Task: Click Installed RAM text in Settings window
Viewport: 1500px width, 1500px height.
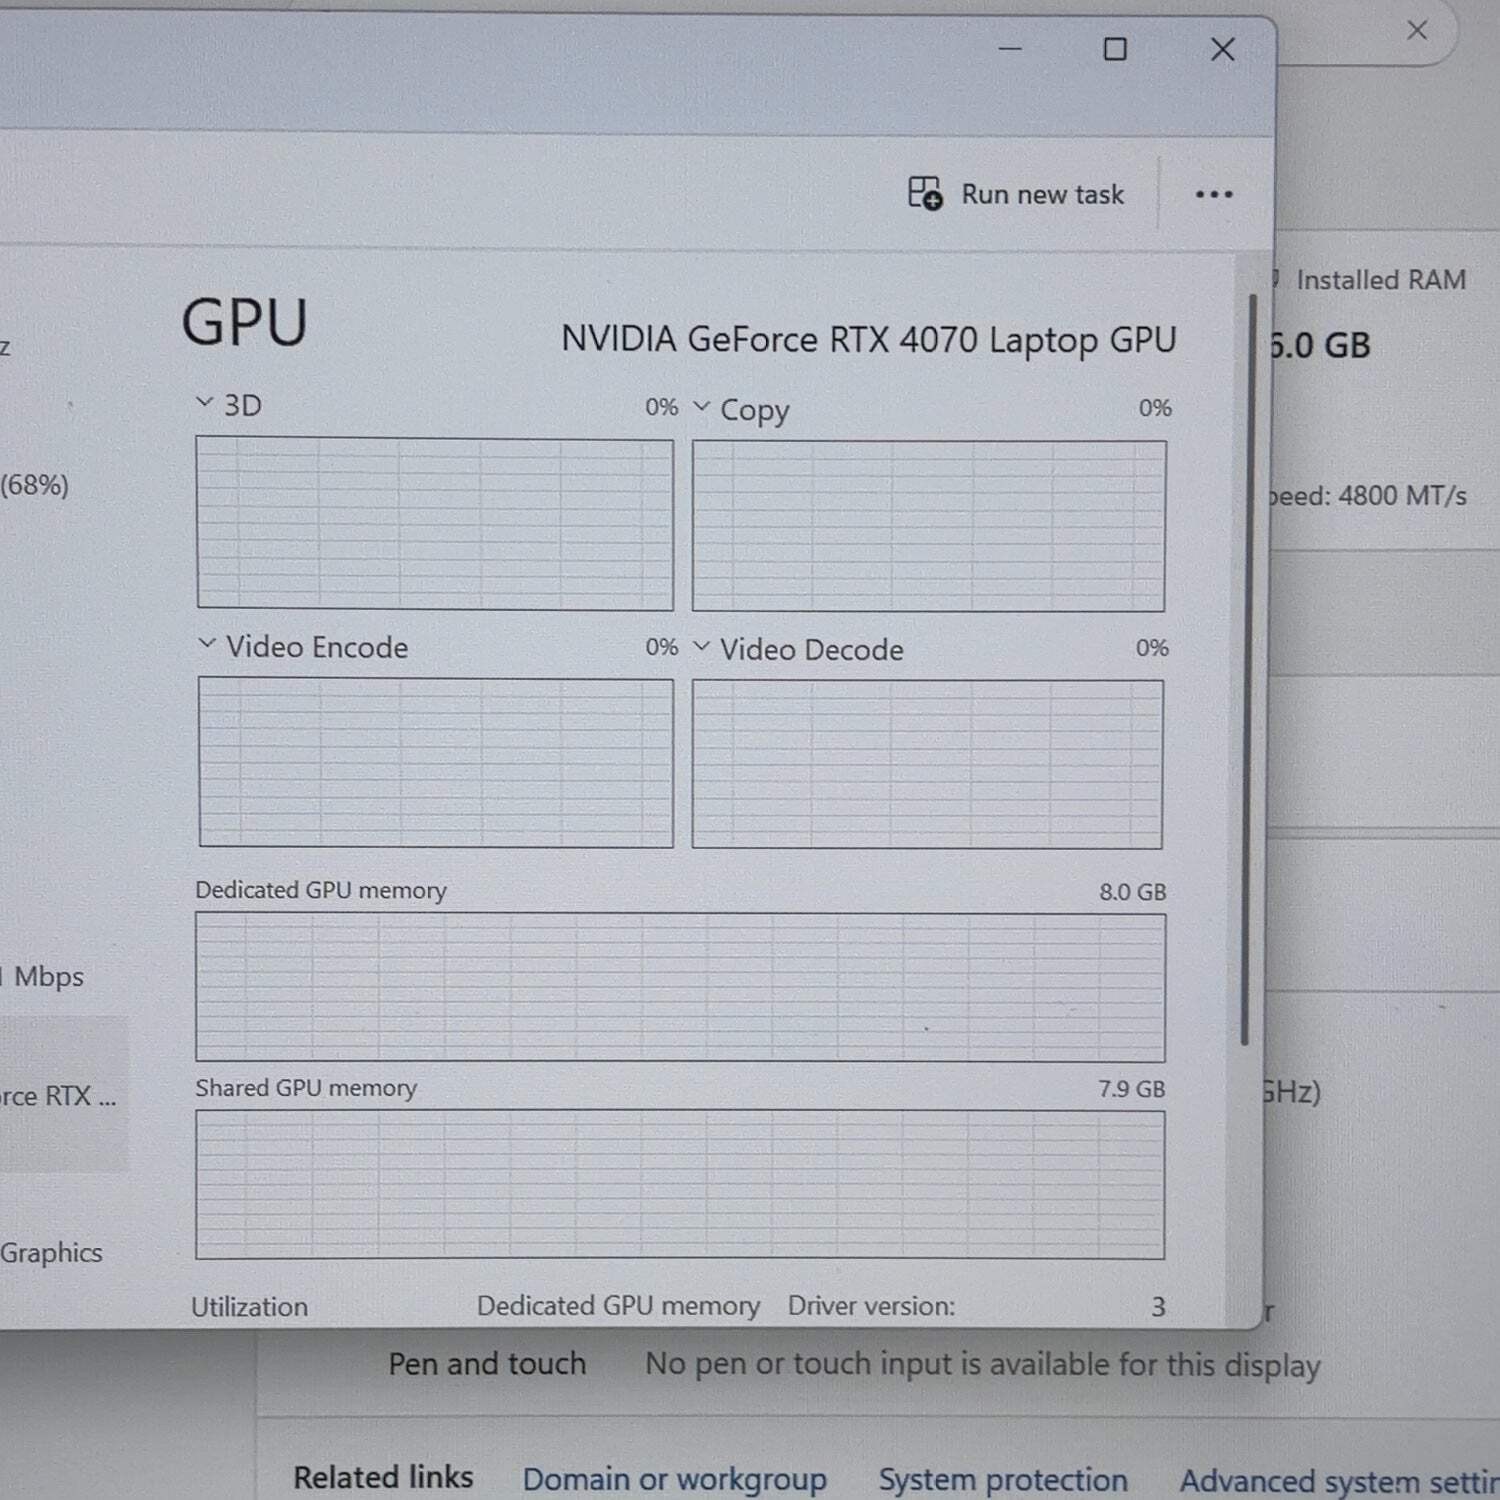Action: click(x=1381, y=280)
